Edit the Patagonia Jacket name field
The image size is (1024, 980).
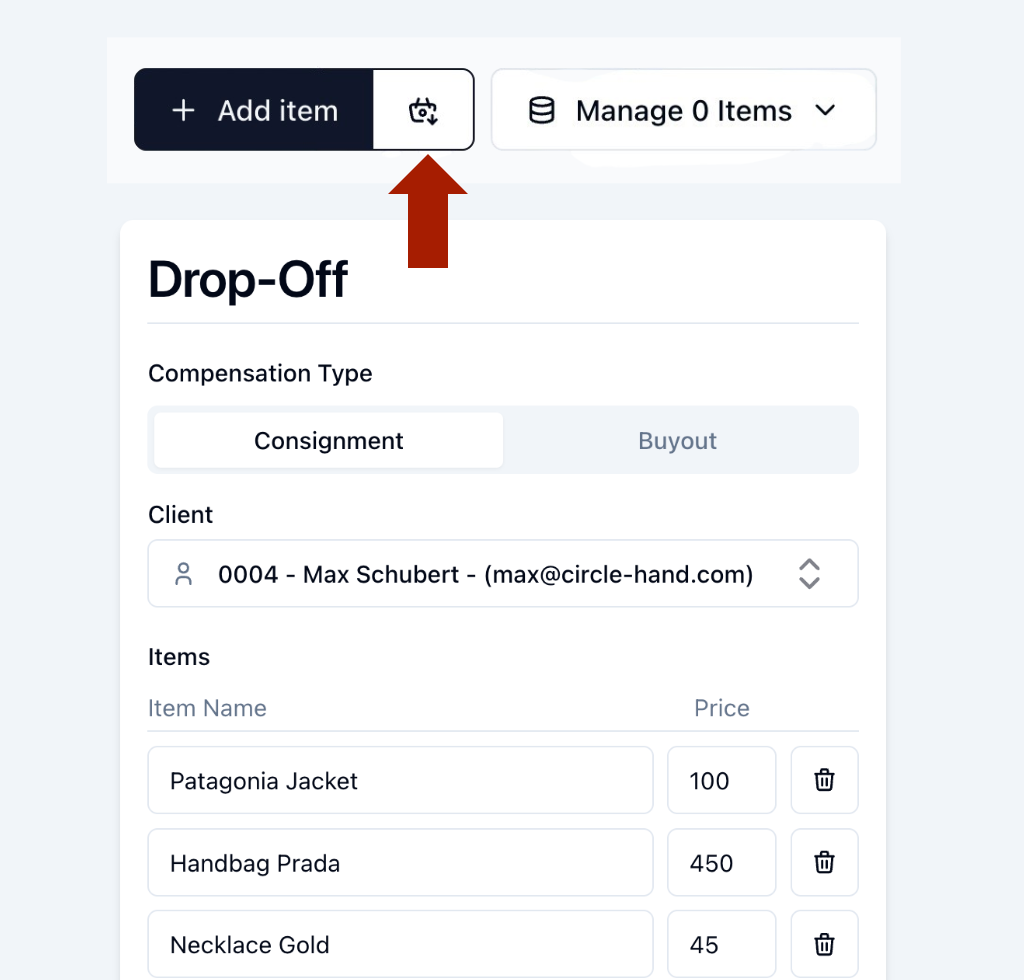[400, 780]
